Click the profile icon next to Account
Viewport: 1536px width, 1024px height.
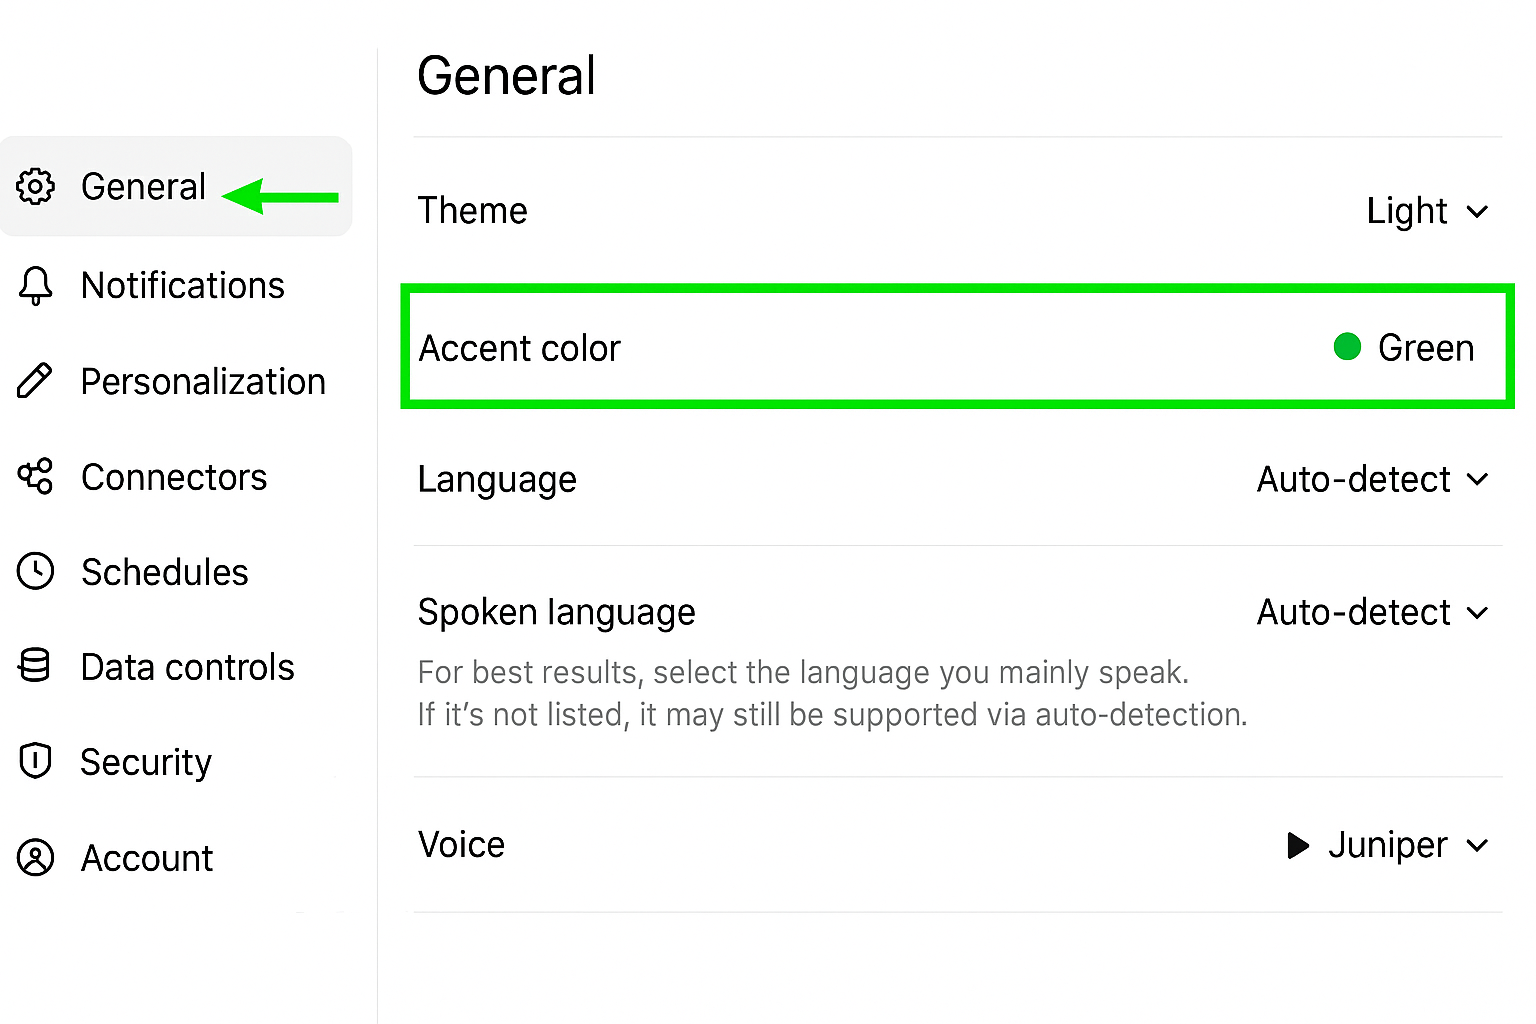(x=36, y=857)
